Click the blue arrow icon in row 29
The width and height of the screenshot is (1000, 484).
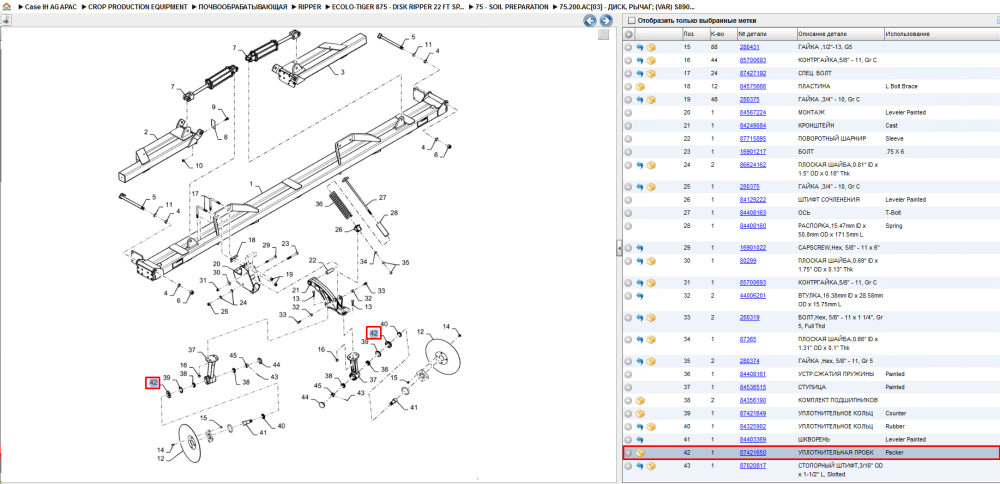click(640, 247)
